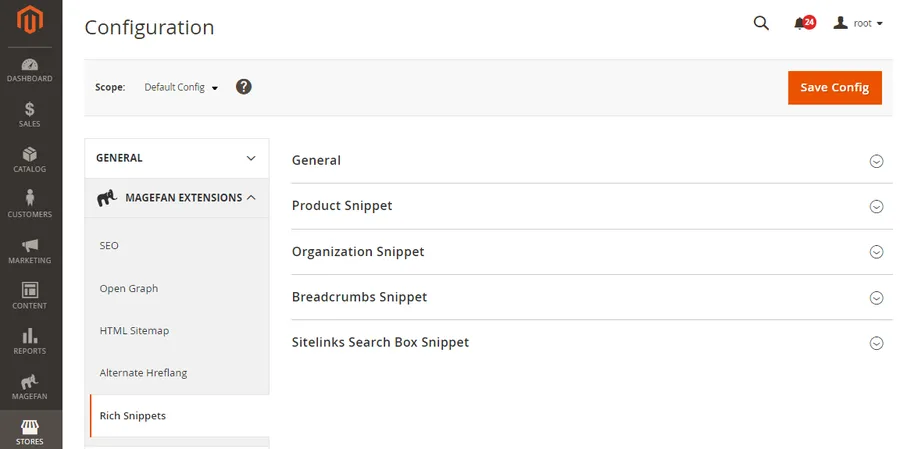Click the General section heading text
The image size is (900, 449).
pos(316,160)
